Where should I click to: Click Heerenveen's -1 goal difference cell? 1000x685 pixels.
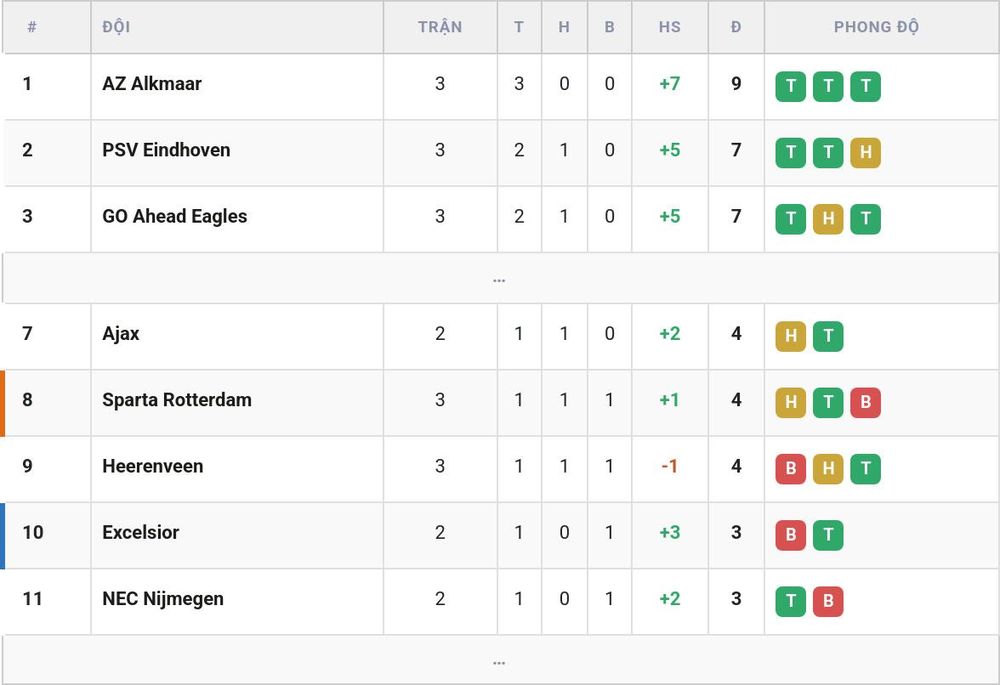click(x=669, y=466)
